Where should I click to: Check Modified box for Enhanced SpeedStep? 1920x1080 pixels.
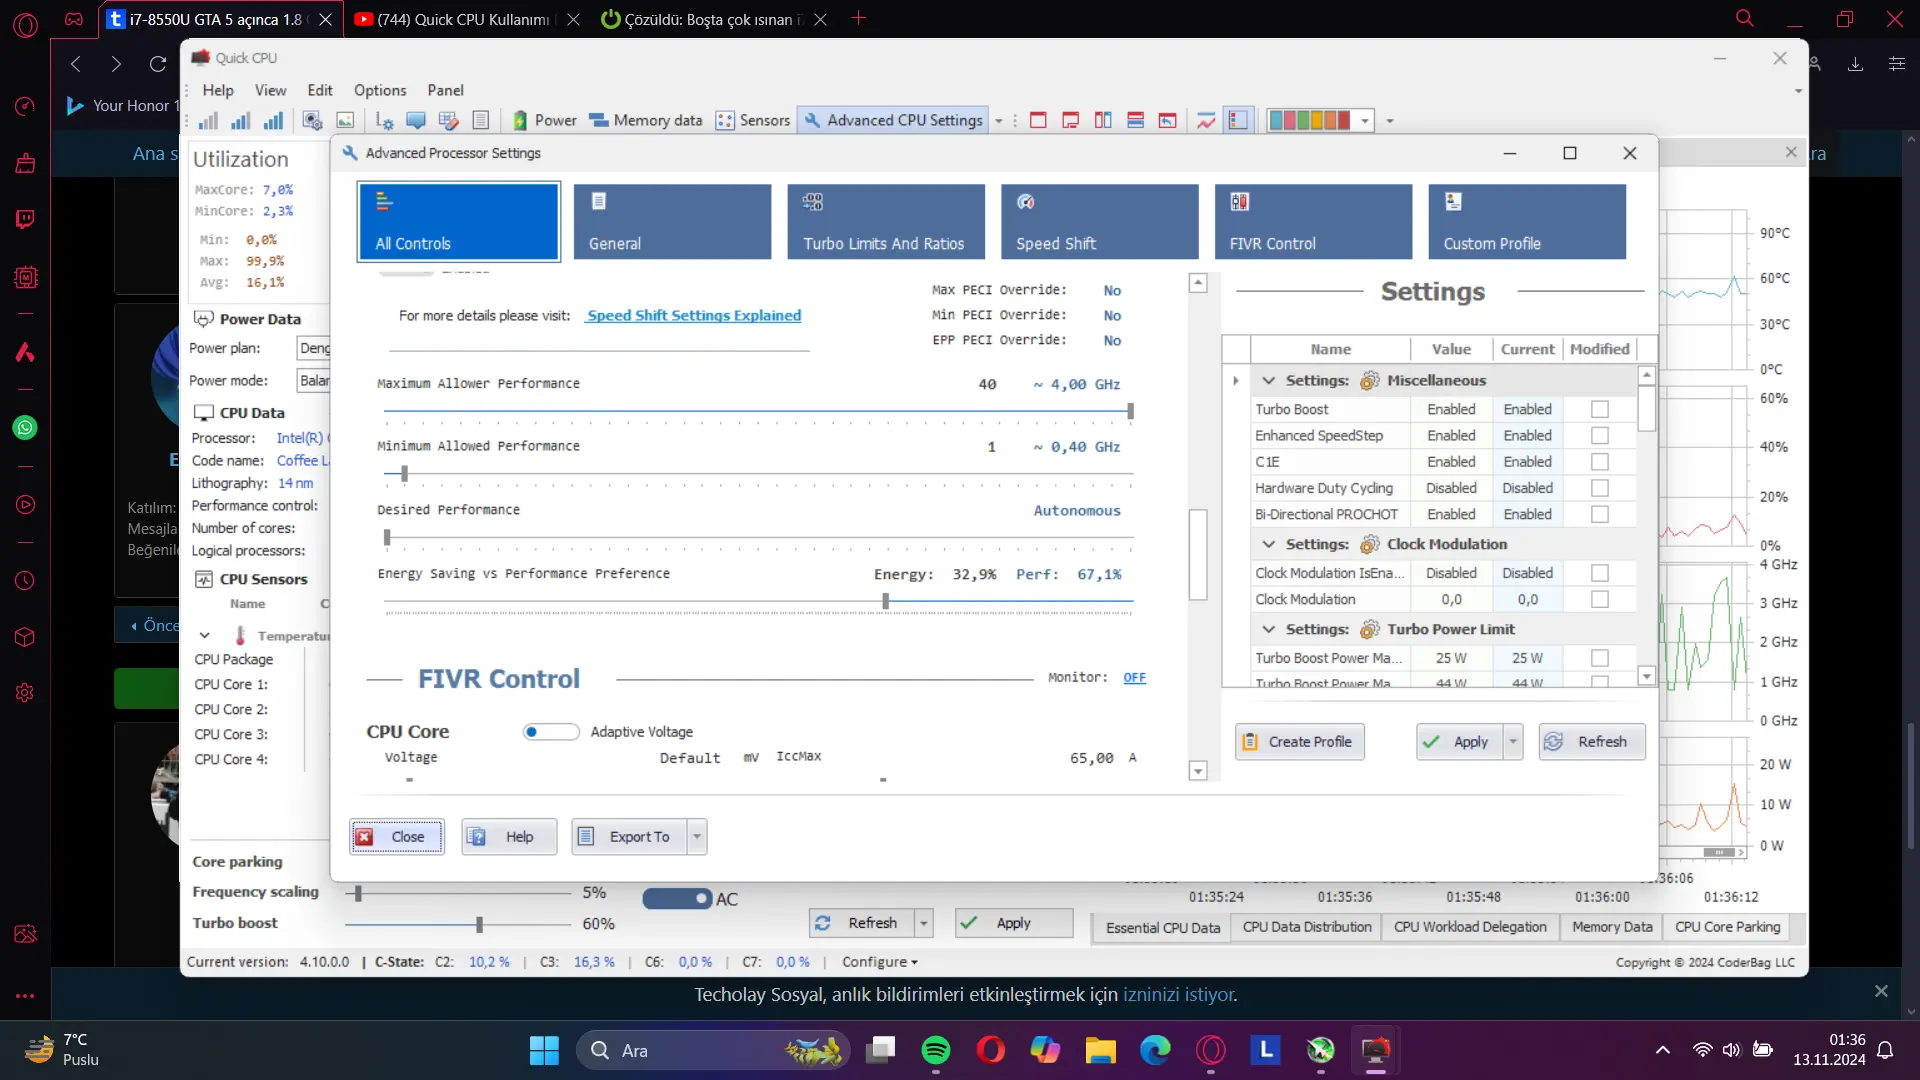pos(1600,435)
